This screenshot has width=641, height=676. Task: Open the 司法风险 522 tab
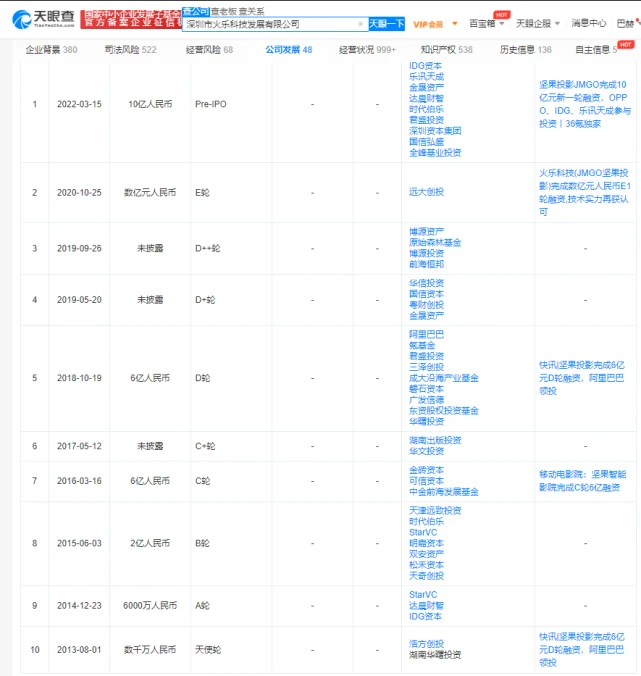pyautogui.click(x=130, y=50)
